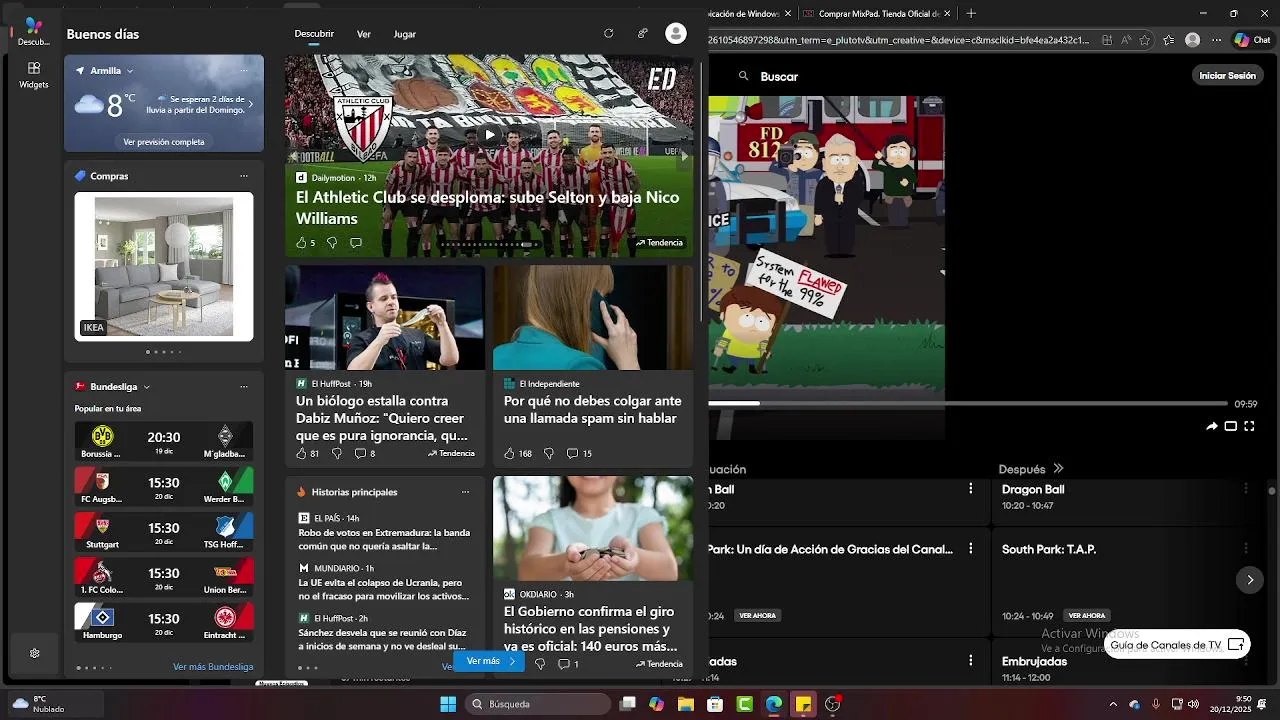This screenshot has height=720, width=1280.
Task: Open Windows Start menu
Action: 447,704
